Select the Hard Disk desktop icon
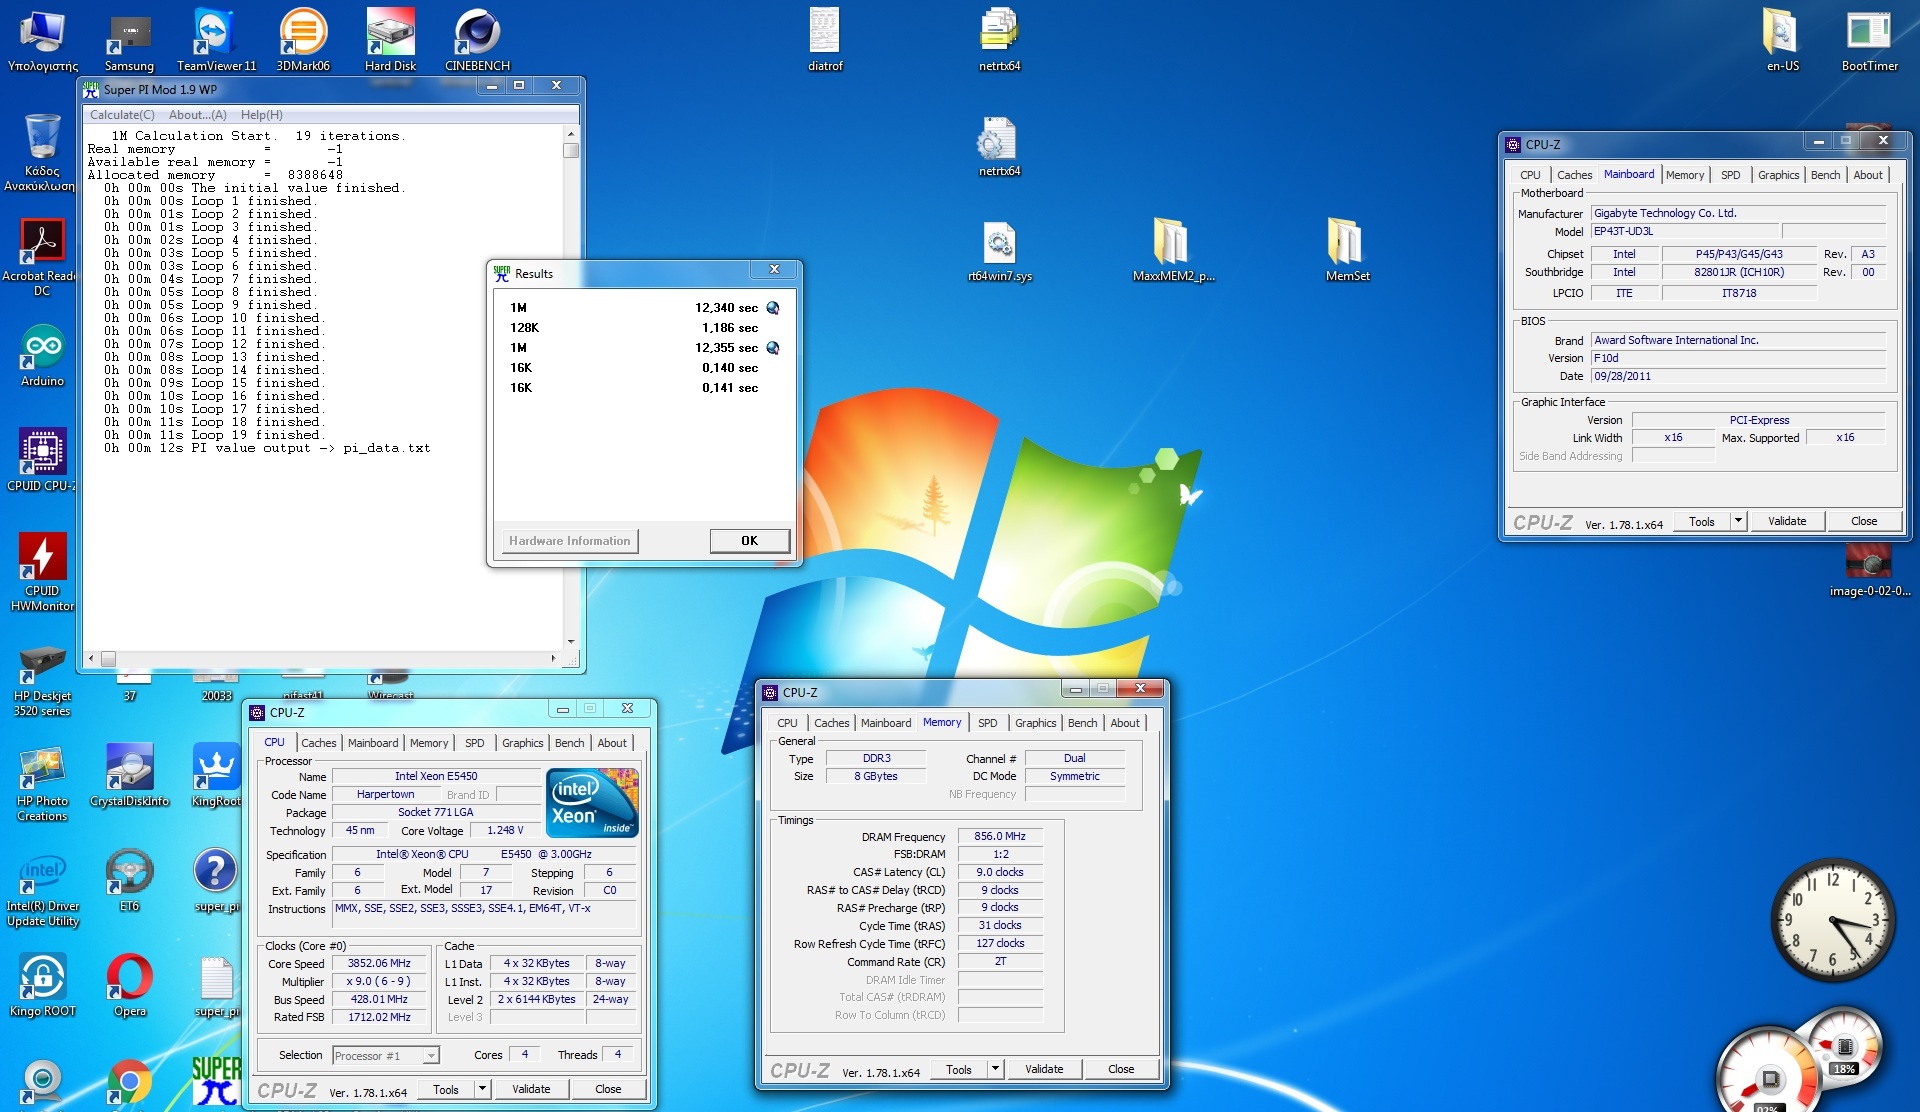The height and width of the screenshot is (1112, 1920). coord(390,40)
